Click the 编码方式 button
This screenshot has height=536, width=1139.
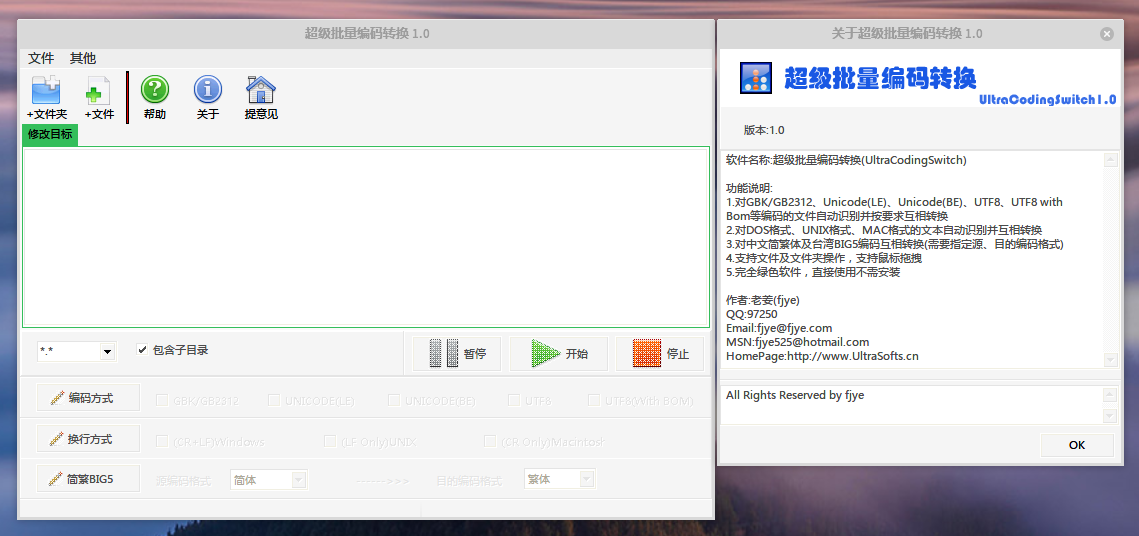coord(88,398)
